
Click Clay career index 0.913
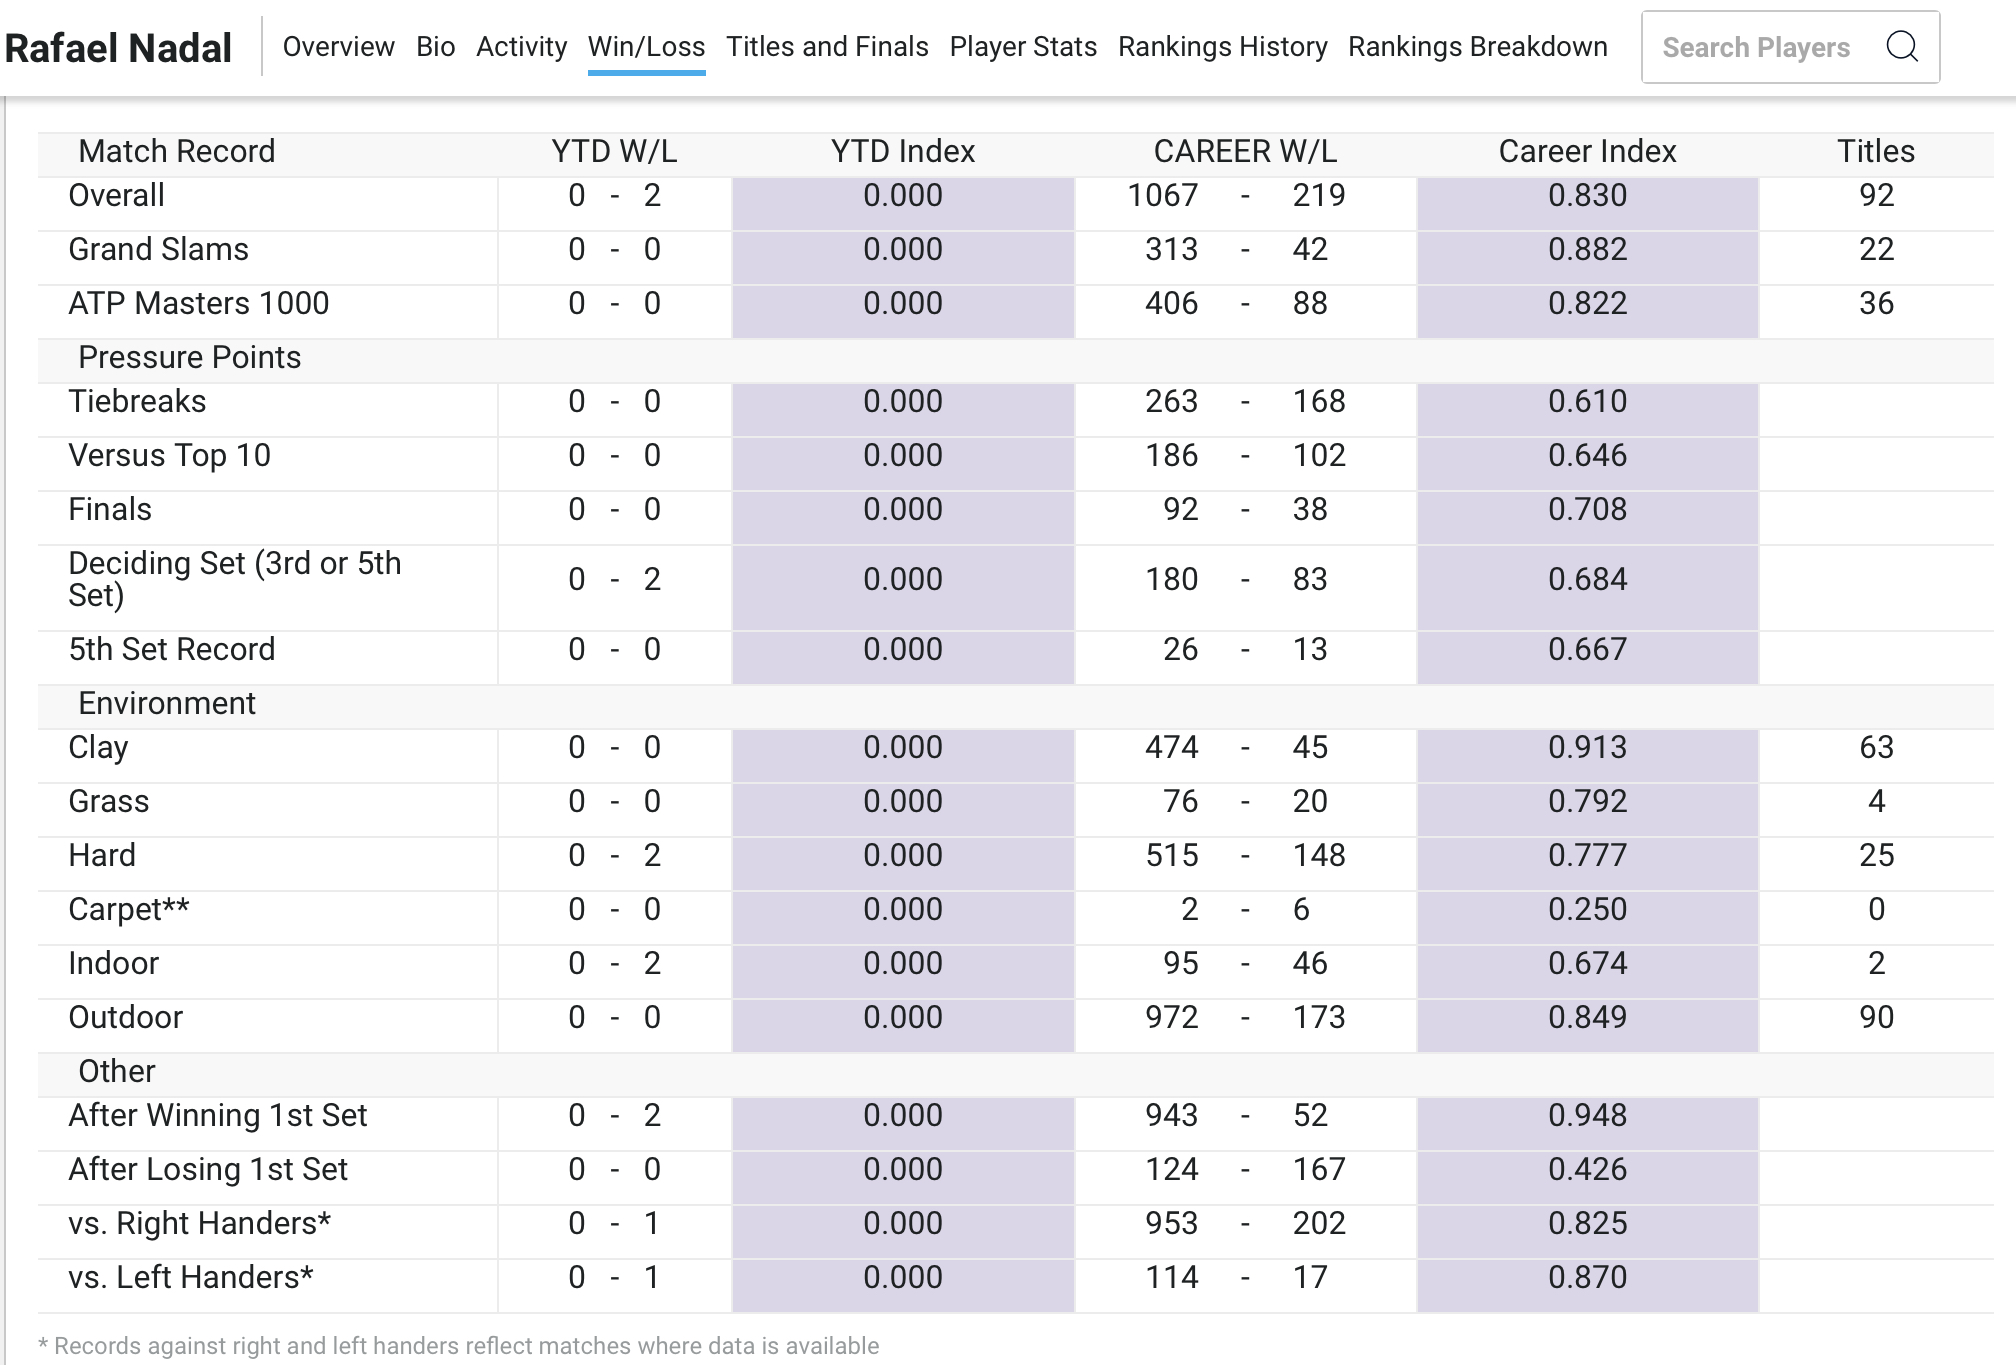tap(1587, 747)
